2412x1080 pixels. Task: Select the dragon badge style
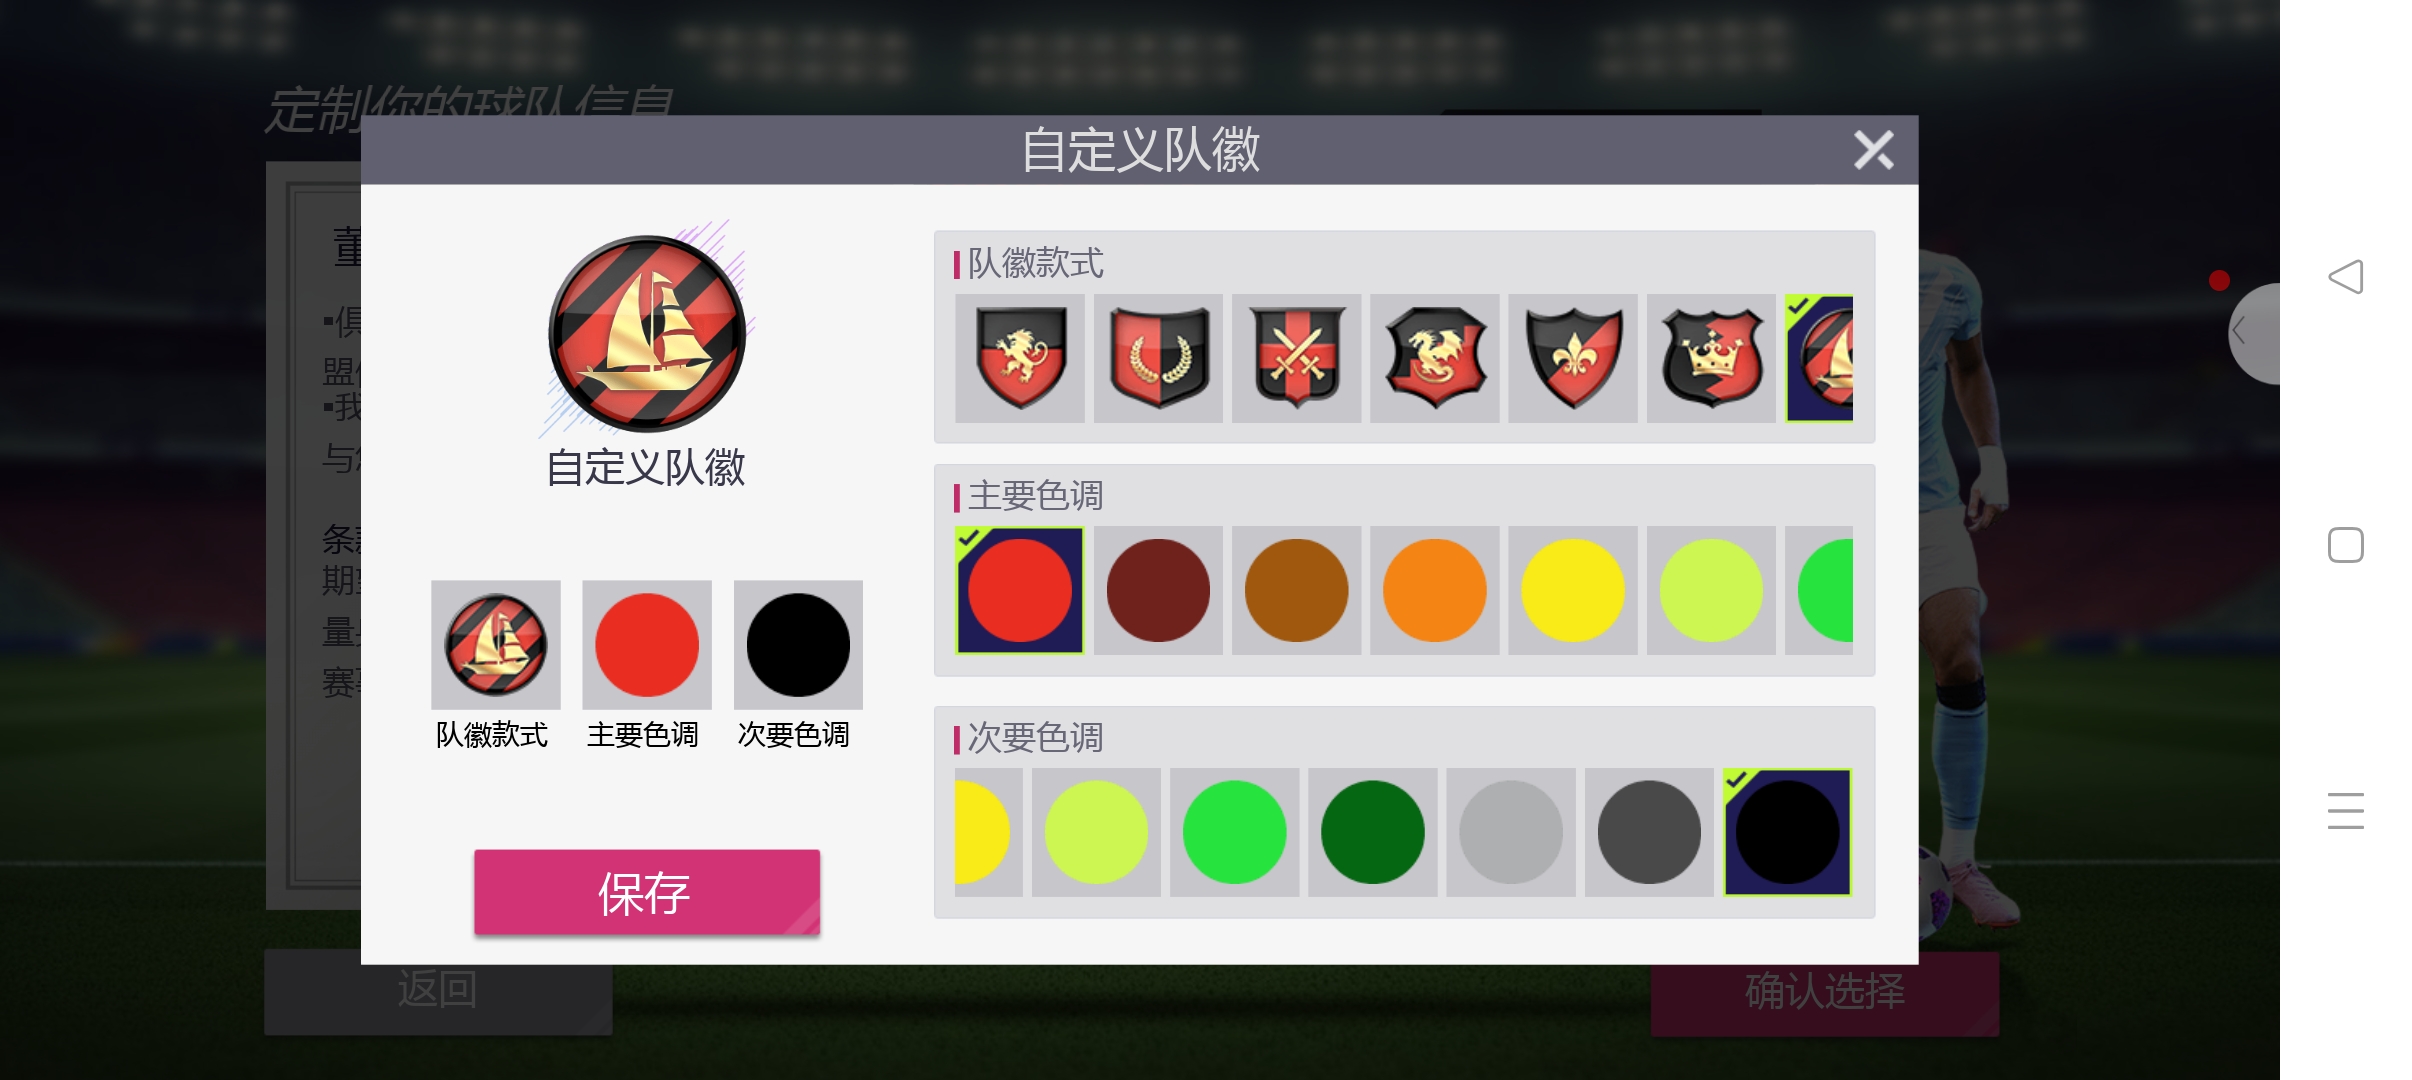[x=1434, y=358]
